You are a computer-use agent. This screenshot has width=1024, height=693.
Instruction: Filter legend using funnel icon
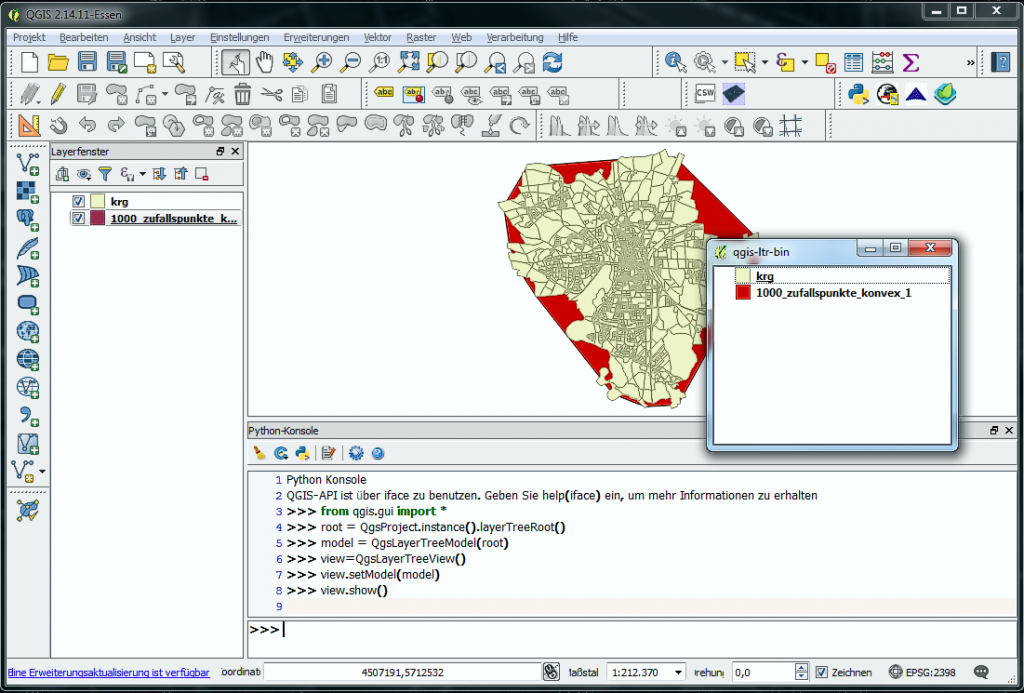[x=105, y=174]
